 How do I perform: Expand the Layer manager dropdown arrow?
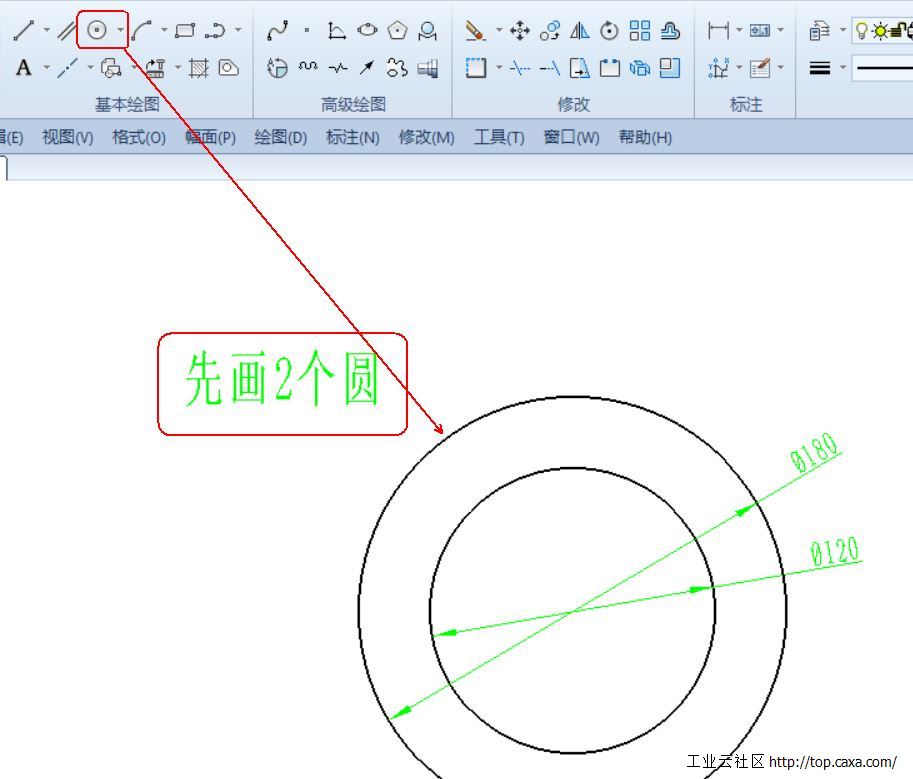[843, 29]
